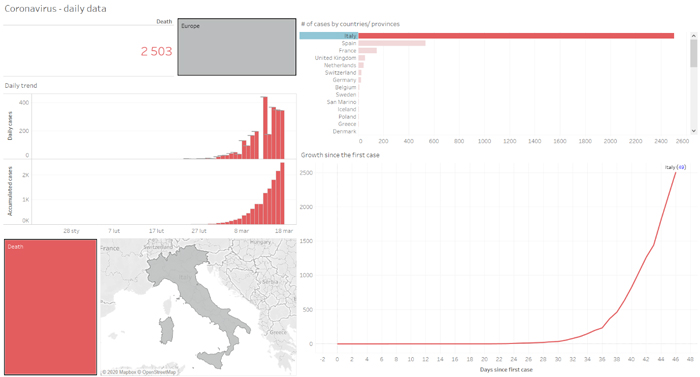Click the '28 sty' date axis label
Image resolution: width=700 pixels, height=377 pixels.
click(71, 231)
